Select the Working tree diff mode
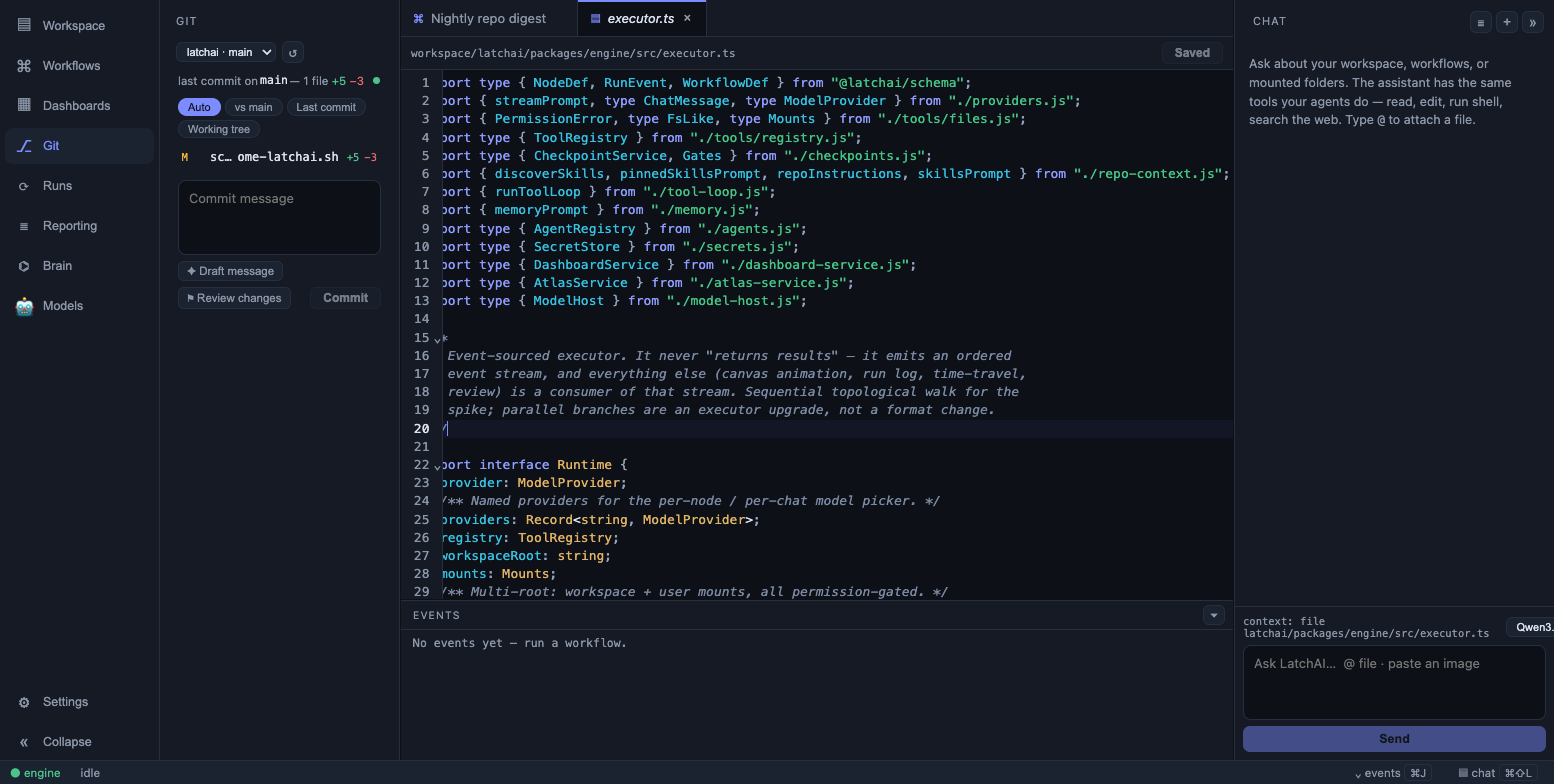This screenshot has height=784, width=1554. (219, 129)
